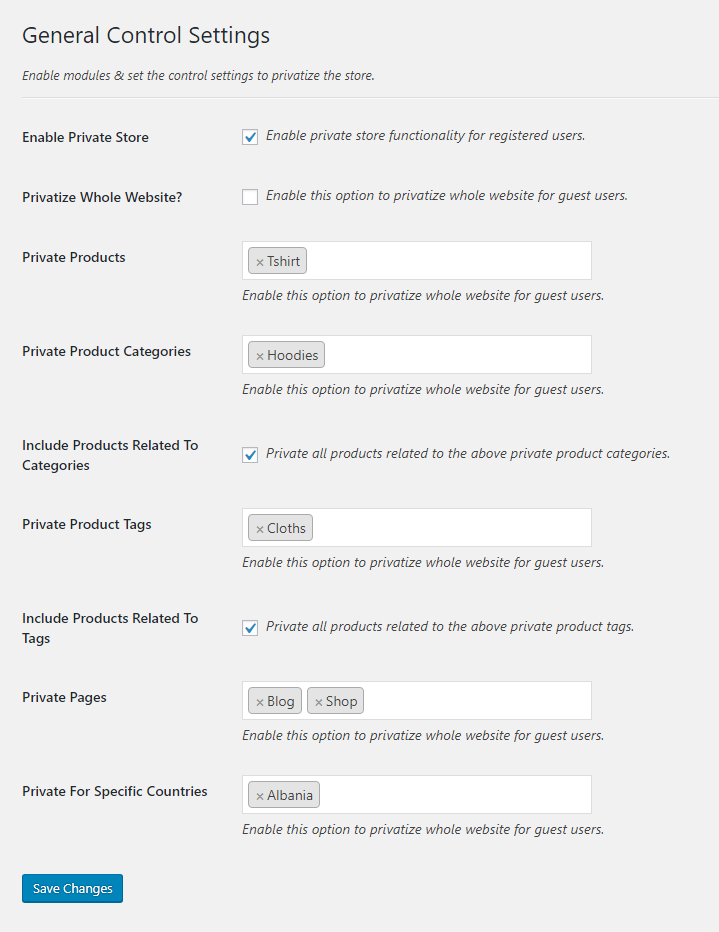Disable the Enable Private Store checkbox
This screenshot has width=719, height=932.
(249, 137)
